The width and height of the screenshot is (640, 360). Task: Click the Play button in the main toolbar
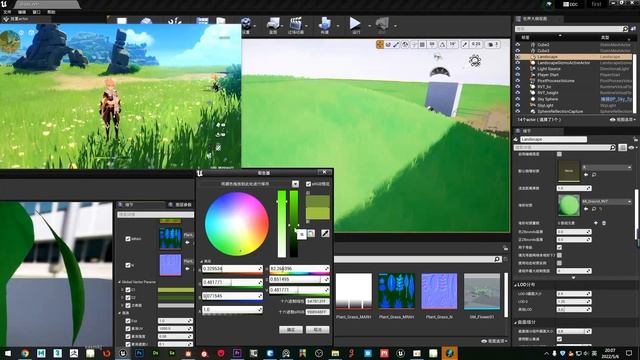tap(355, 24)
